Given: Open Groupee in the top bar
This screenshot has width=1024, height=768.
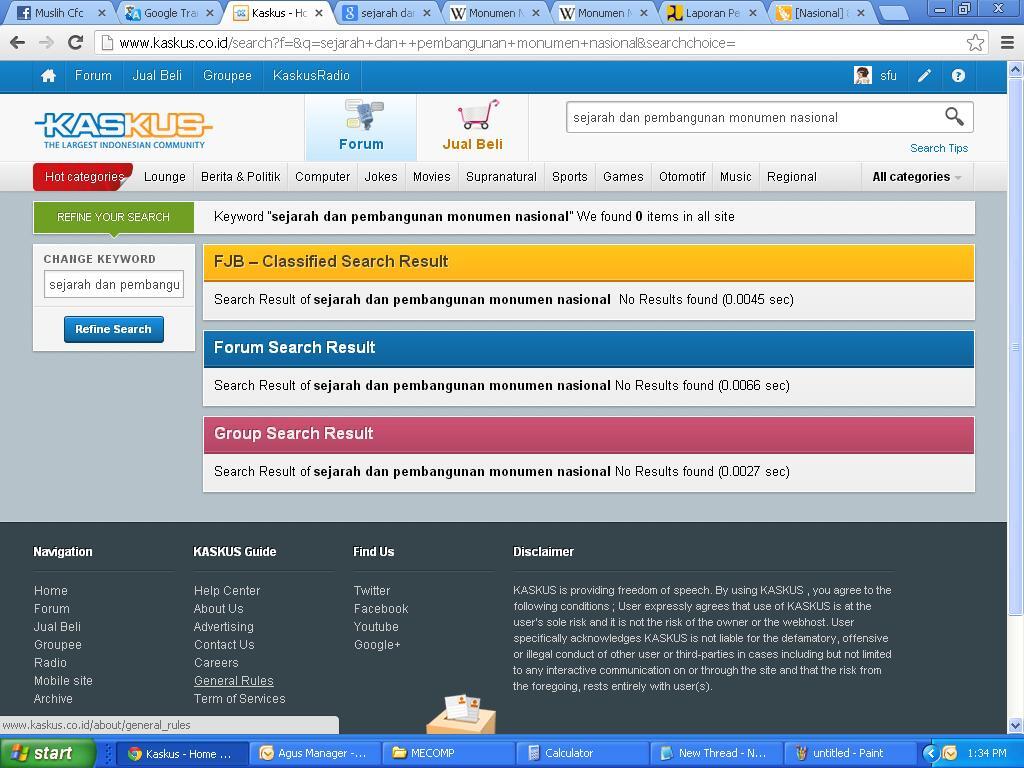Looking at the screenshot, I should 227,76.
